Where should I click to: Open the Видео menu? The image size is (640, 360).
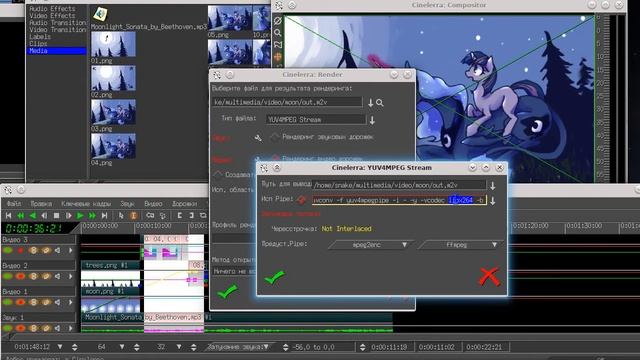[153, 203]
